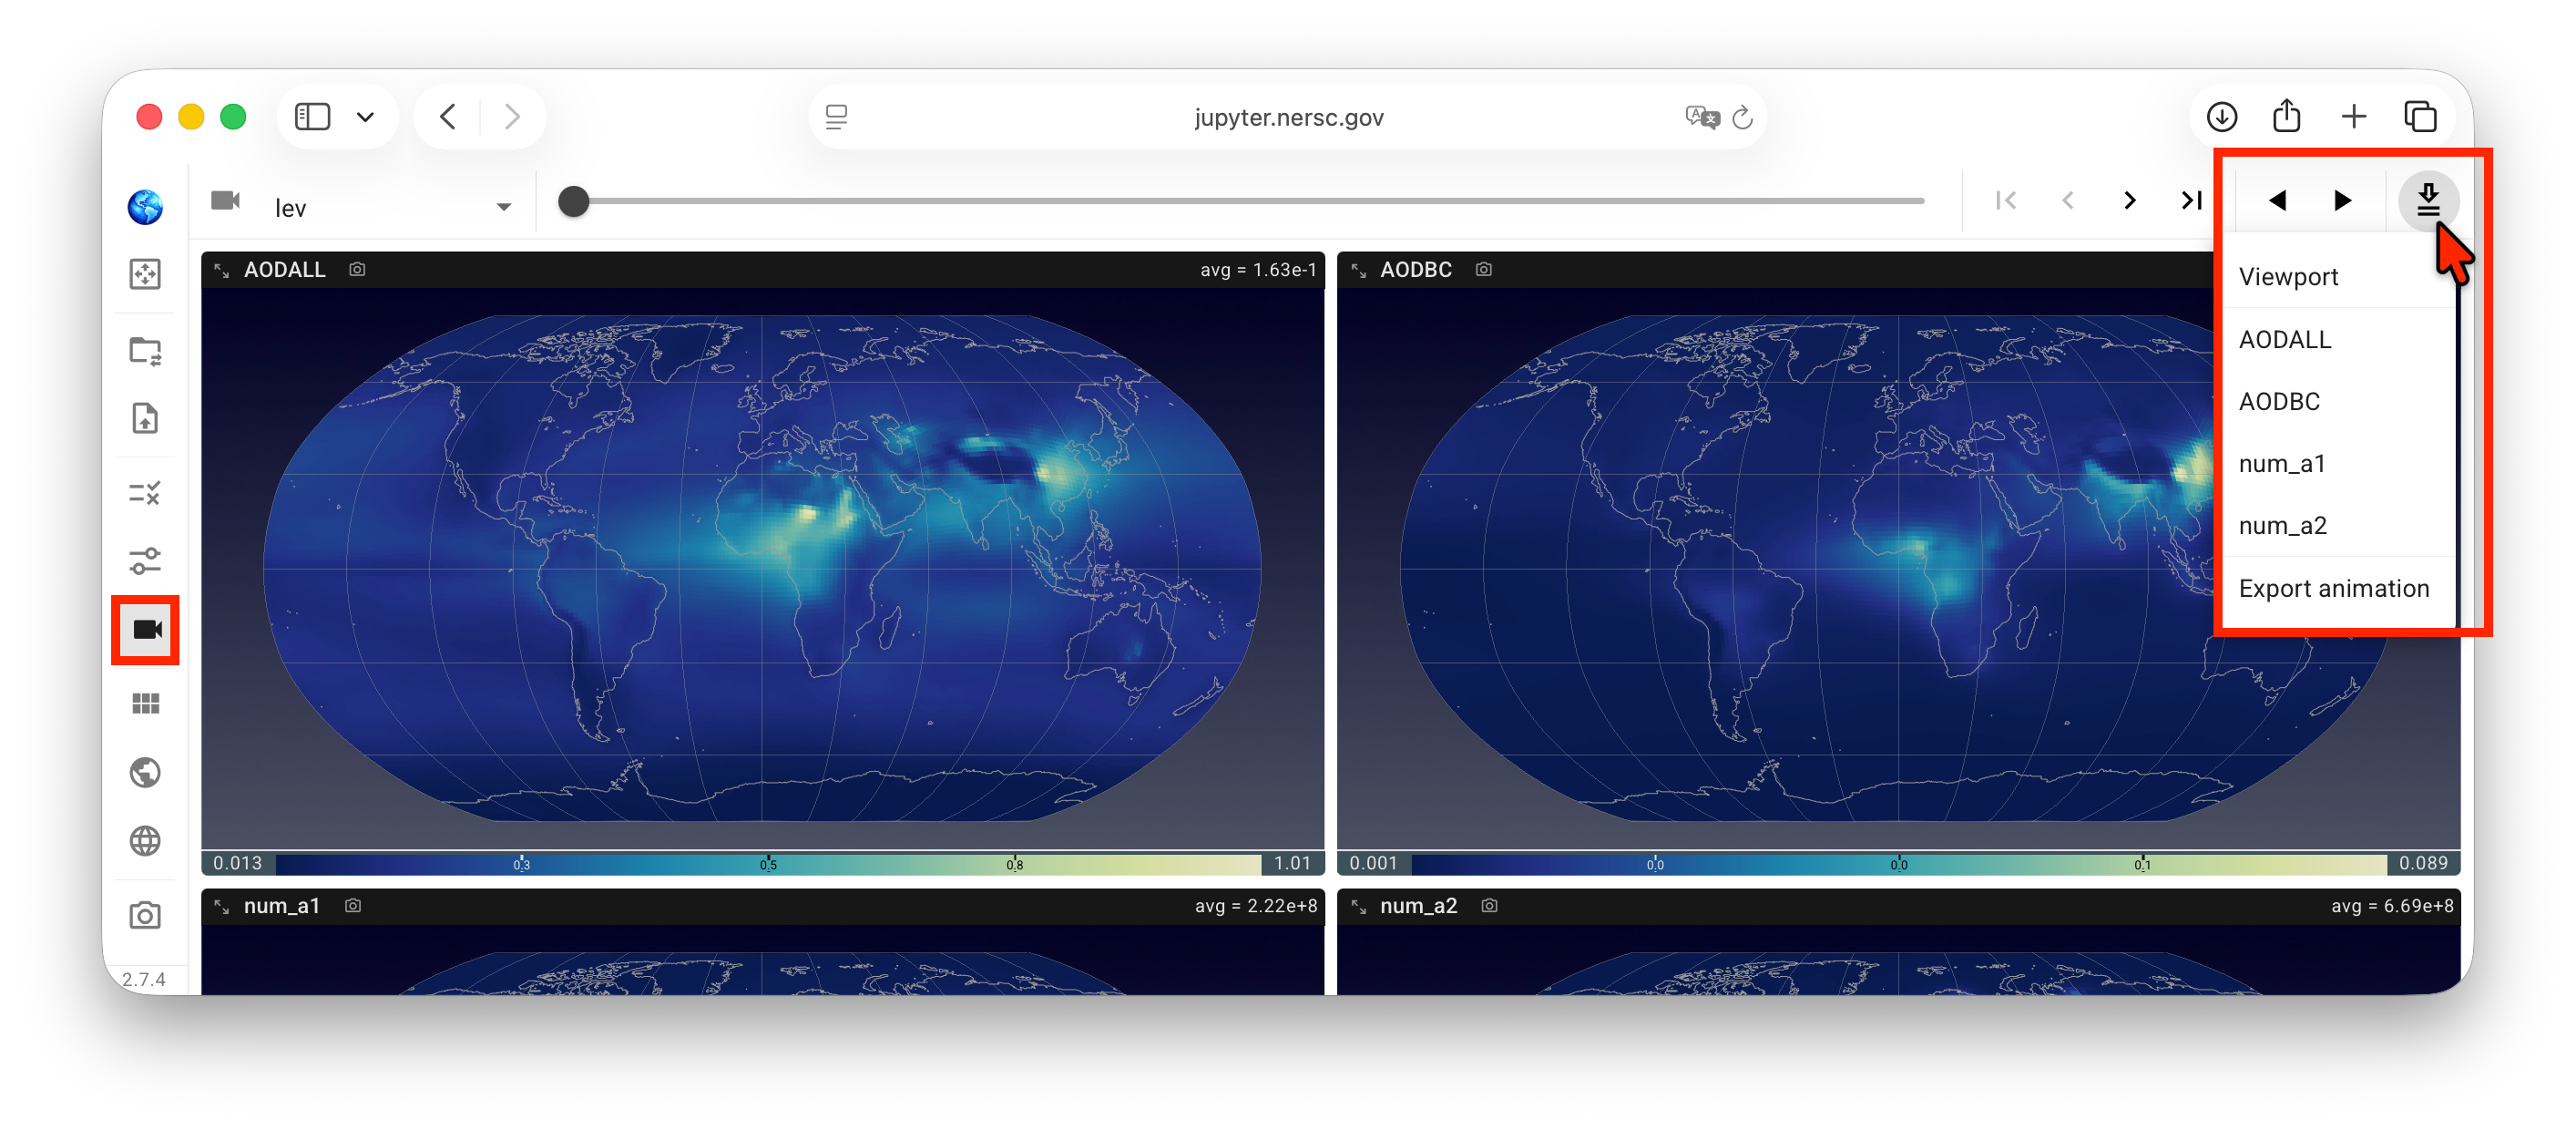2576x1130 pixels.
Task: Show Safari downloads
Action: (x=2221, y=117)
